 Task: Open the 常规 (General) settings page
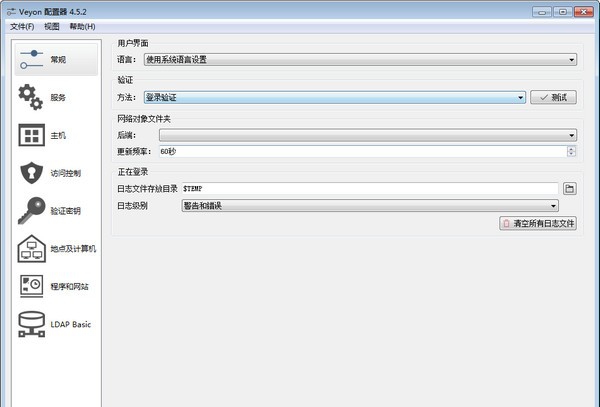click(56, 60)
